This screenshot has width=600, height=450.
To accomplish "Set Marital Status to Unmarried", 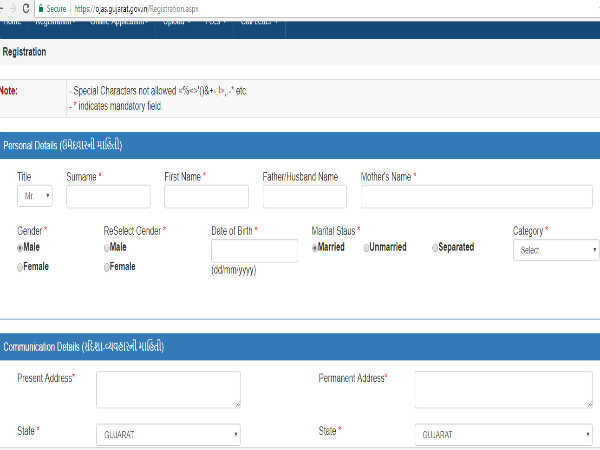I will 368,247.
